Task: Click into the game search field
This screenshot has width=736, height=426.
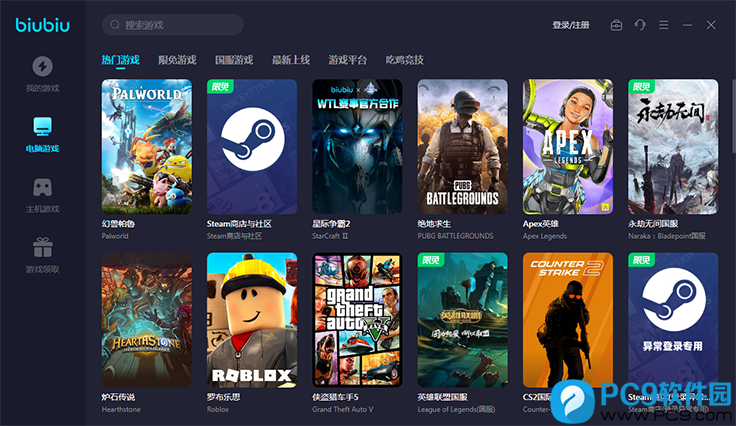Action: tap(173, 25)
